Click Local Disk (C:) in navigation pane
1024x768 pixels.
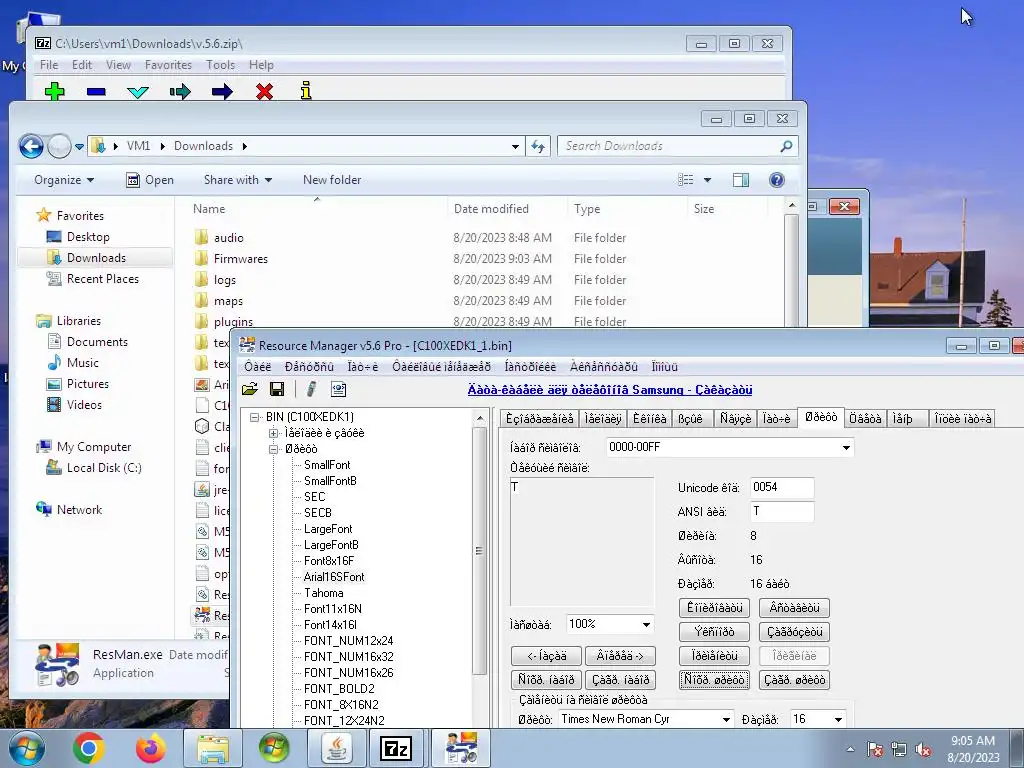click(104, 468)
